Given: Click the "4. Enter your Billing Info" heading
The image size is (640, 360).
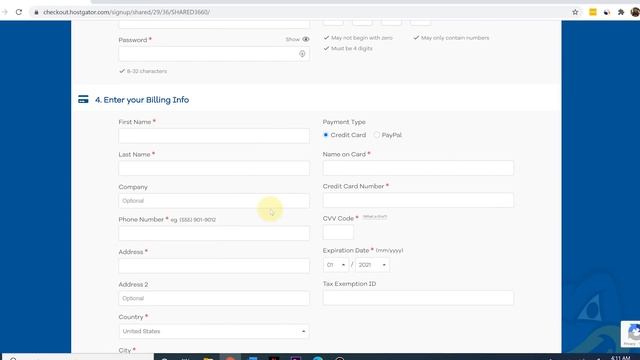Looking at the screenshot, I should pyautogui.click(x=142, y=100).
